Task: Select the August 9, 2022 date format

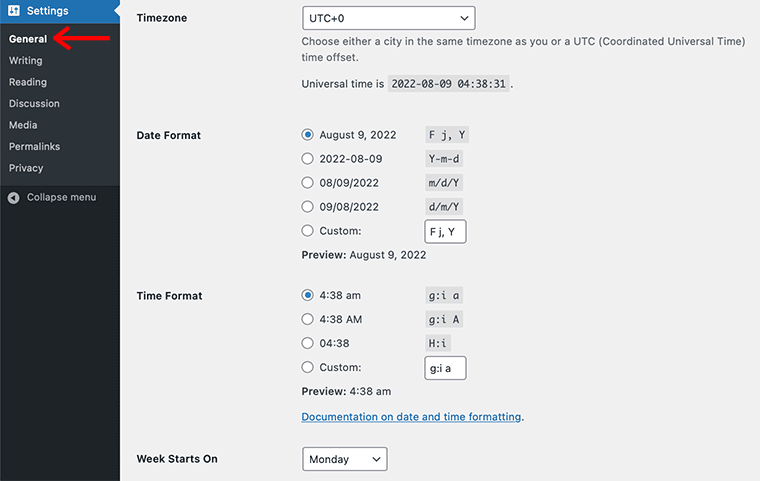Action: 307,134
